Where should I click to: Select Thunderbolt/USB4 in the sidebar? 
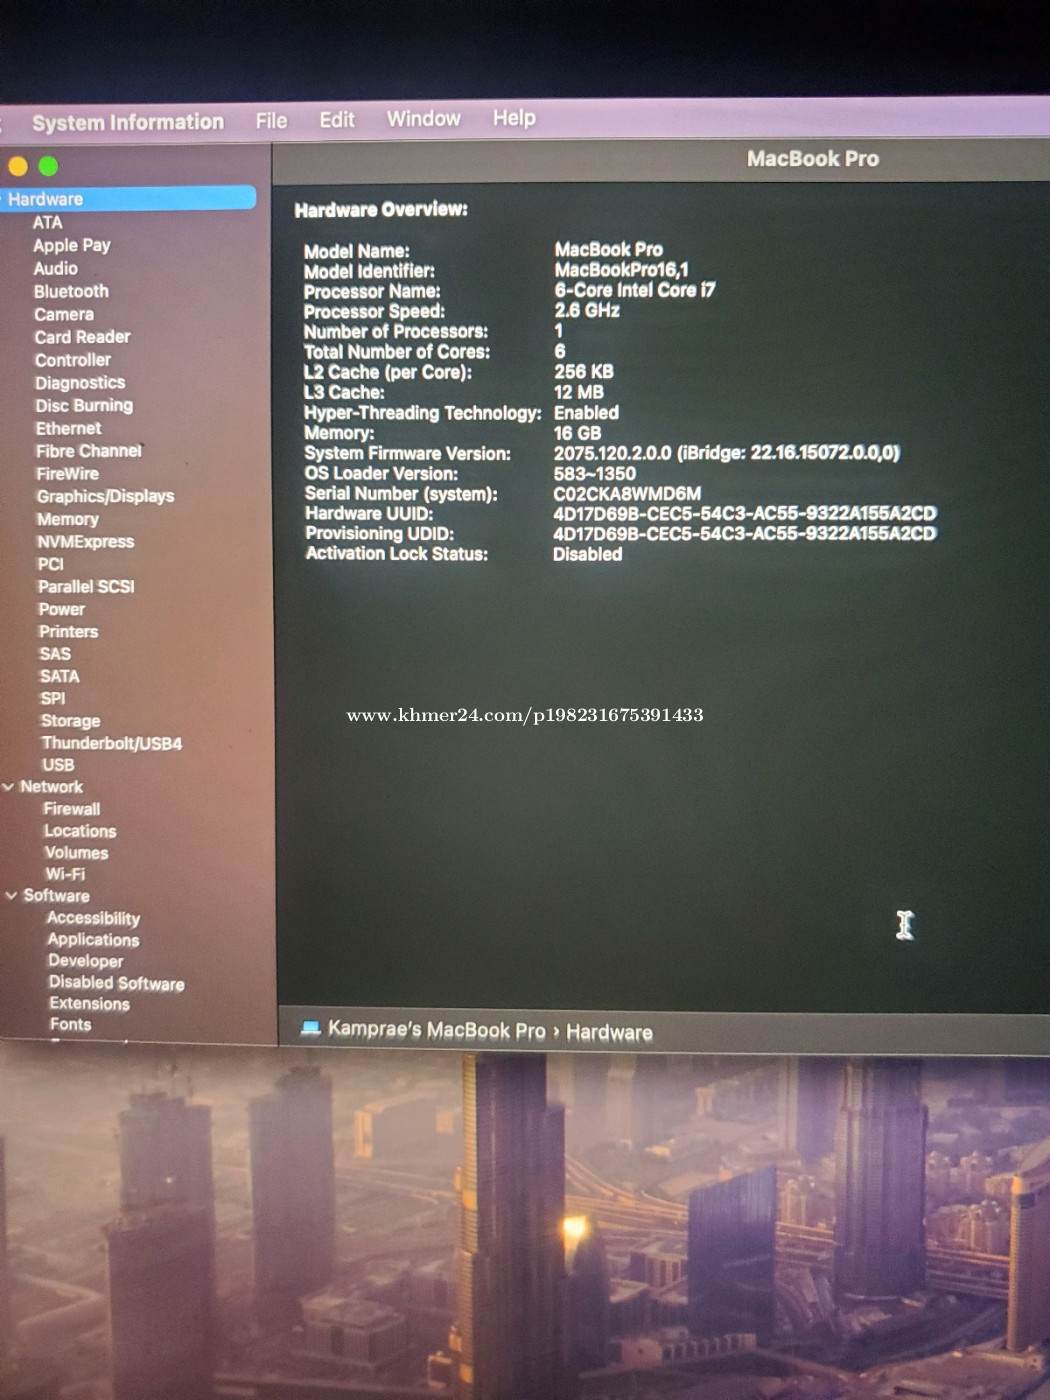[x=111, y=743]
